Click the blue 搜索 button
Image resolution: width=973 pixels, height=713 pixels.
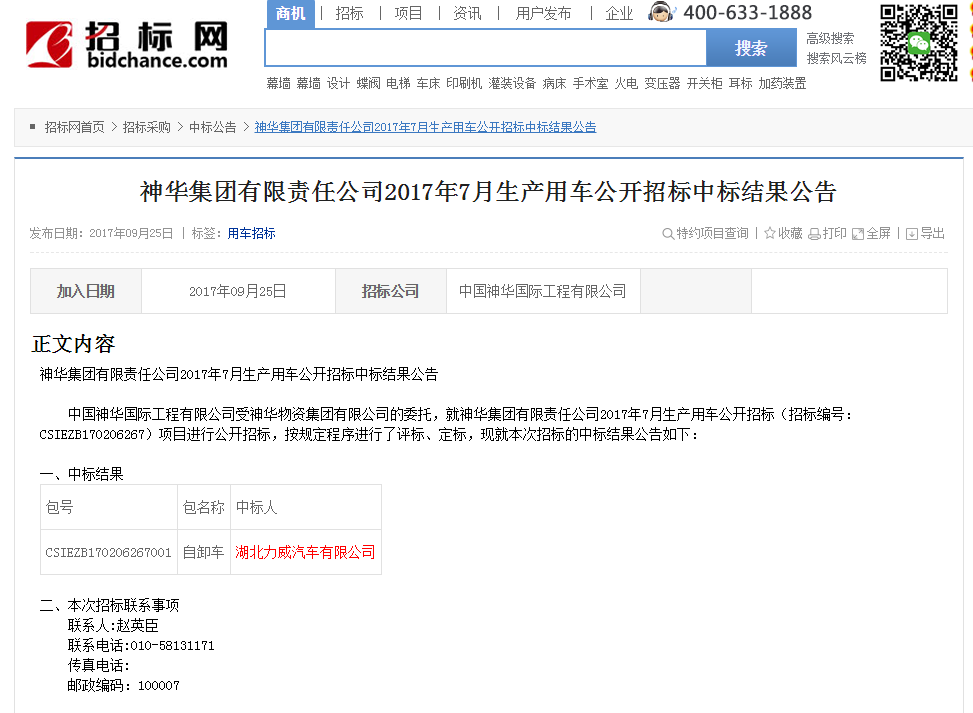click(751, 48)
